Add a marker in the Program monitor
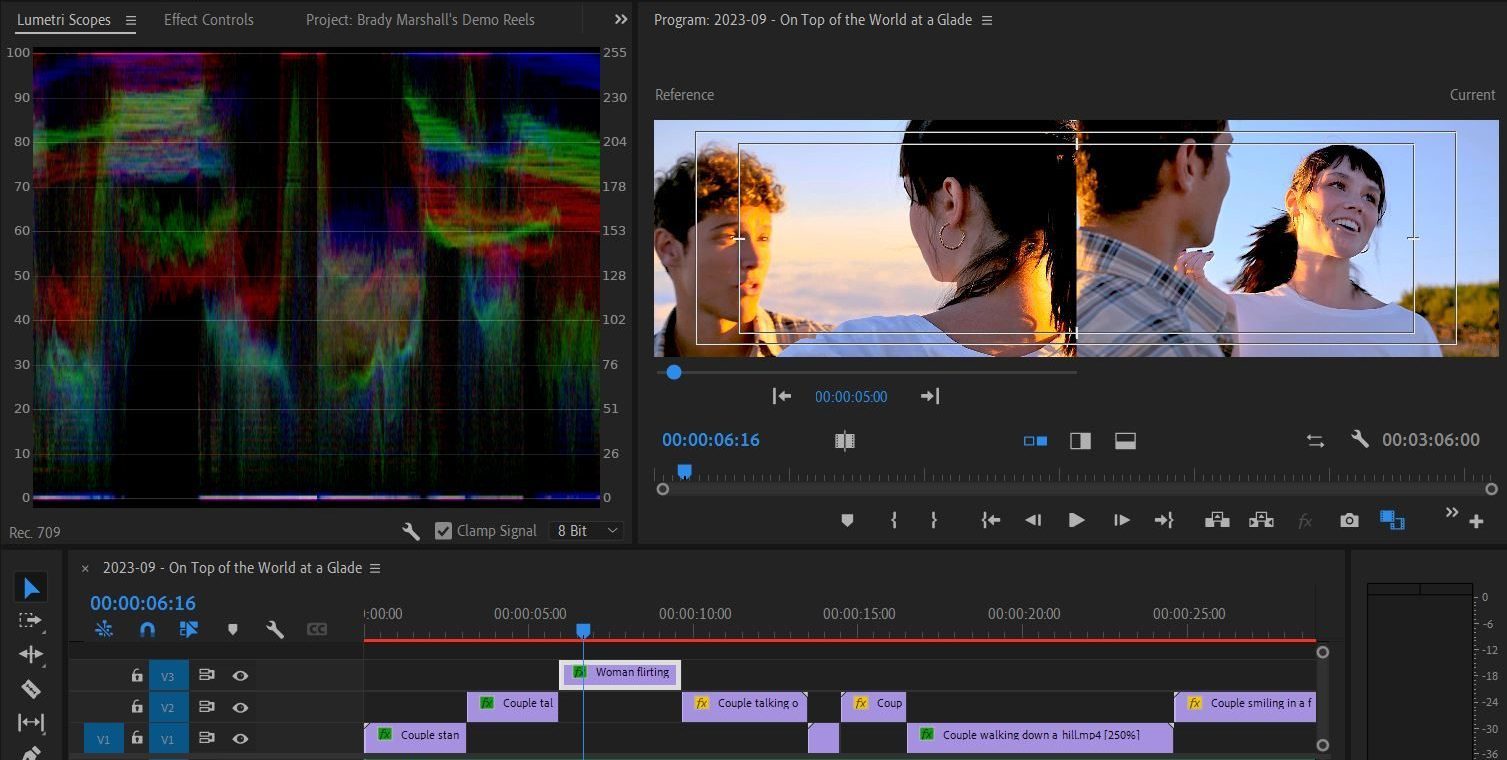This screenshot has height=760, width=1507. (x=847, y=520)
